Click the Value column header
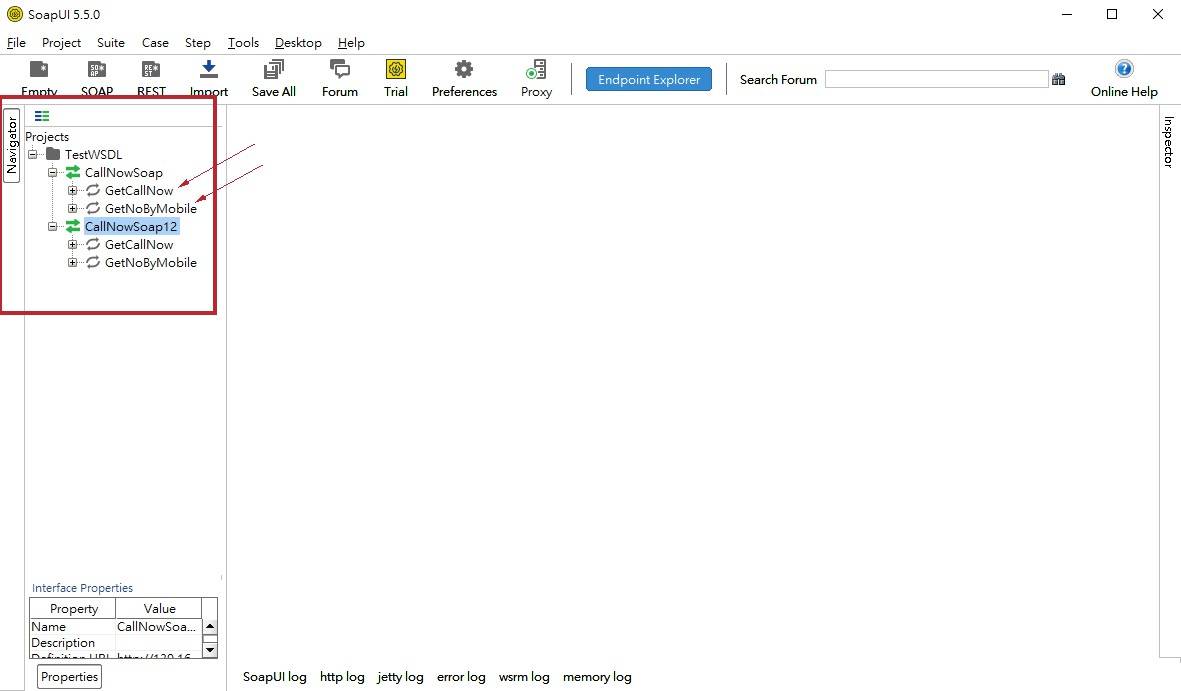 (159, 608)
